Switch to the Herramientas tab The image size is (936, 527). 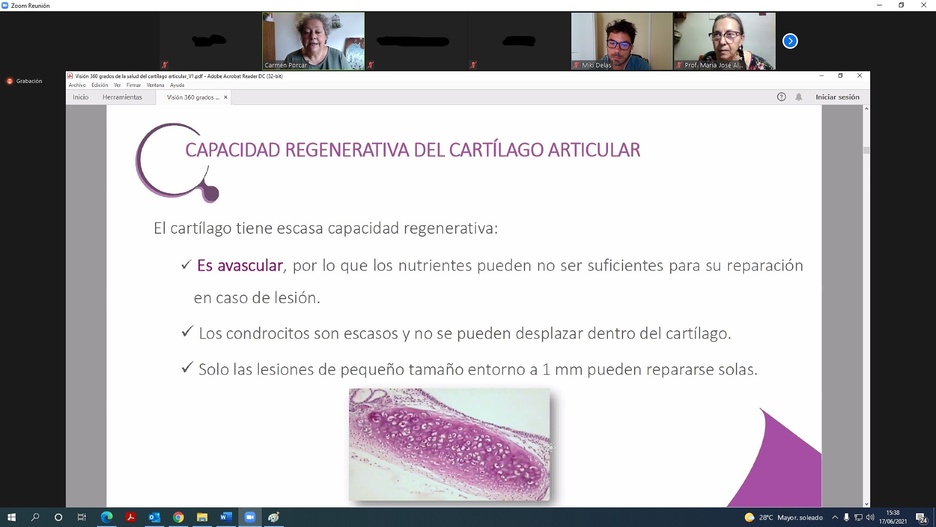[122, 97]
